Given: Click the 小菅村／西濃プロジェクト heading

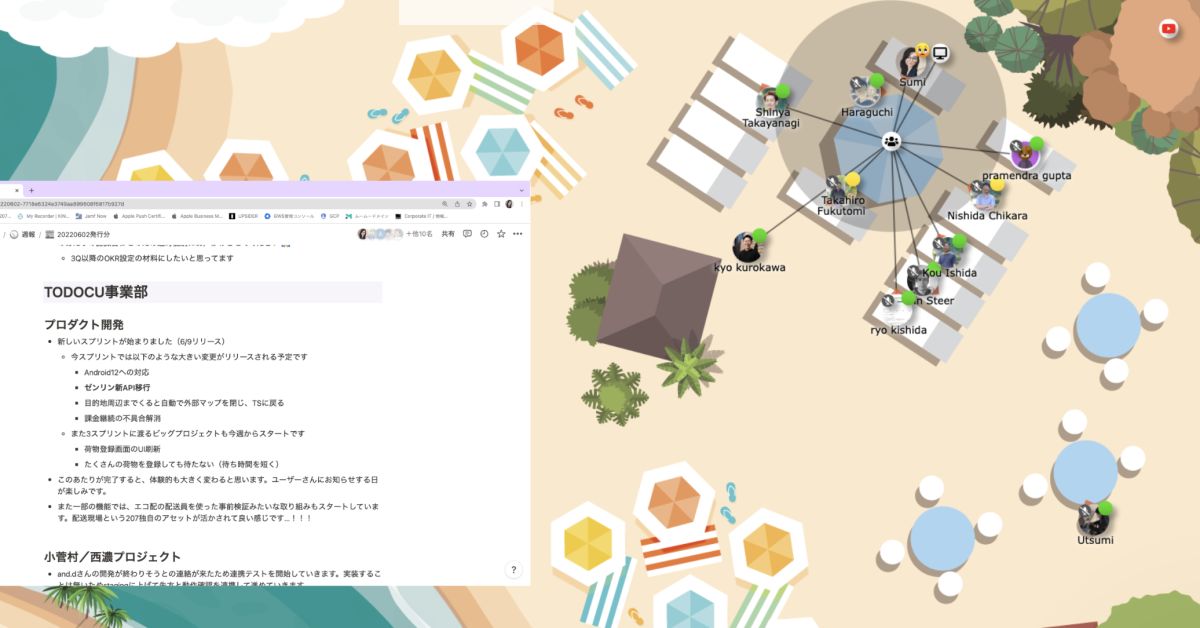Looking at the screenshot, I should [112, 557].
